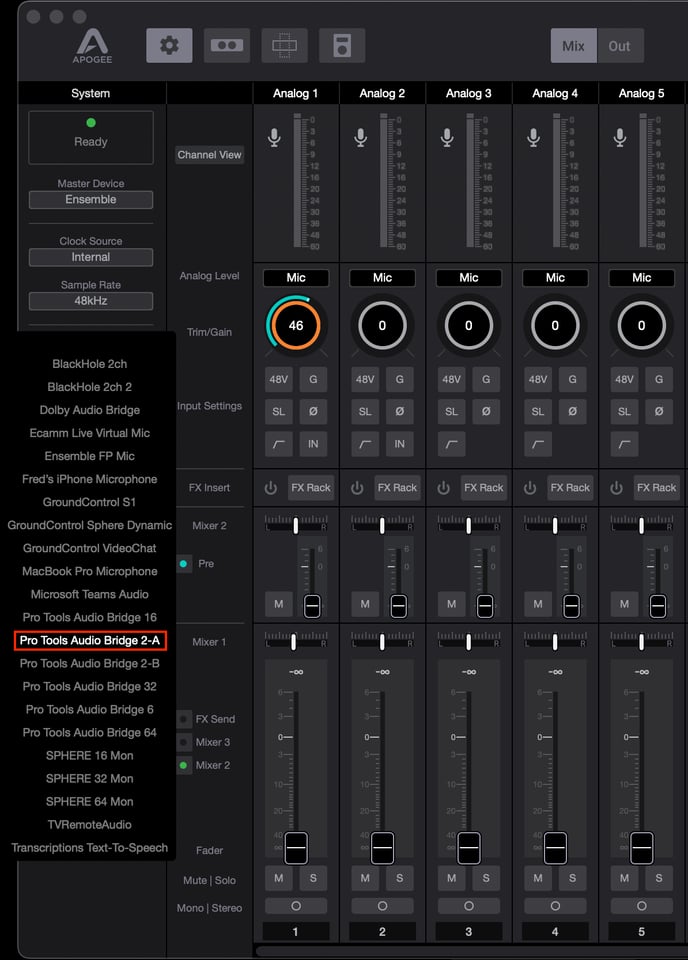Screen dimensions: 688x960
Task: Toggle Soft Limit SL on Analog 2
Action: pos(365,411)
